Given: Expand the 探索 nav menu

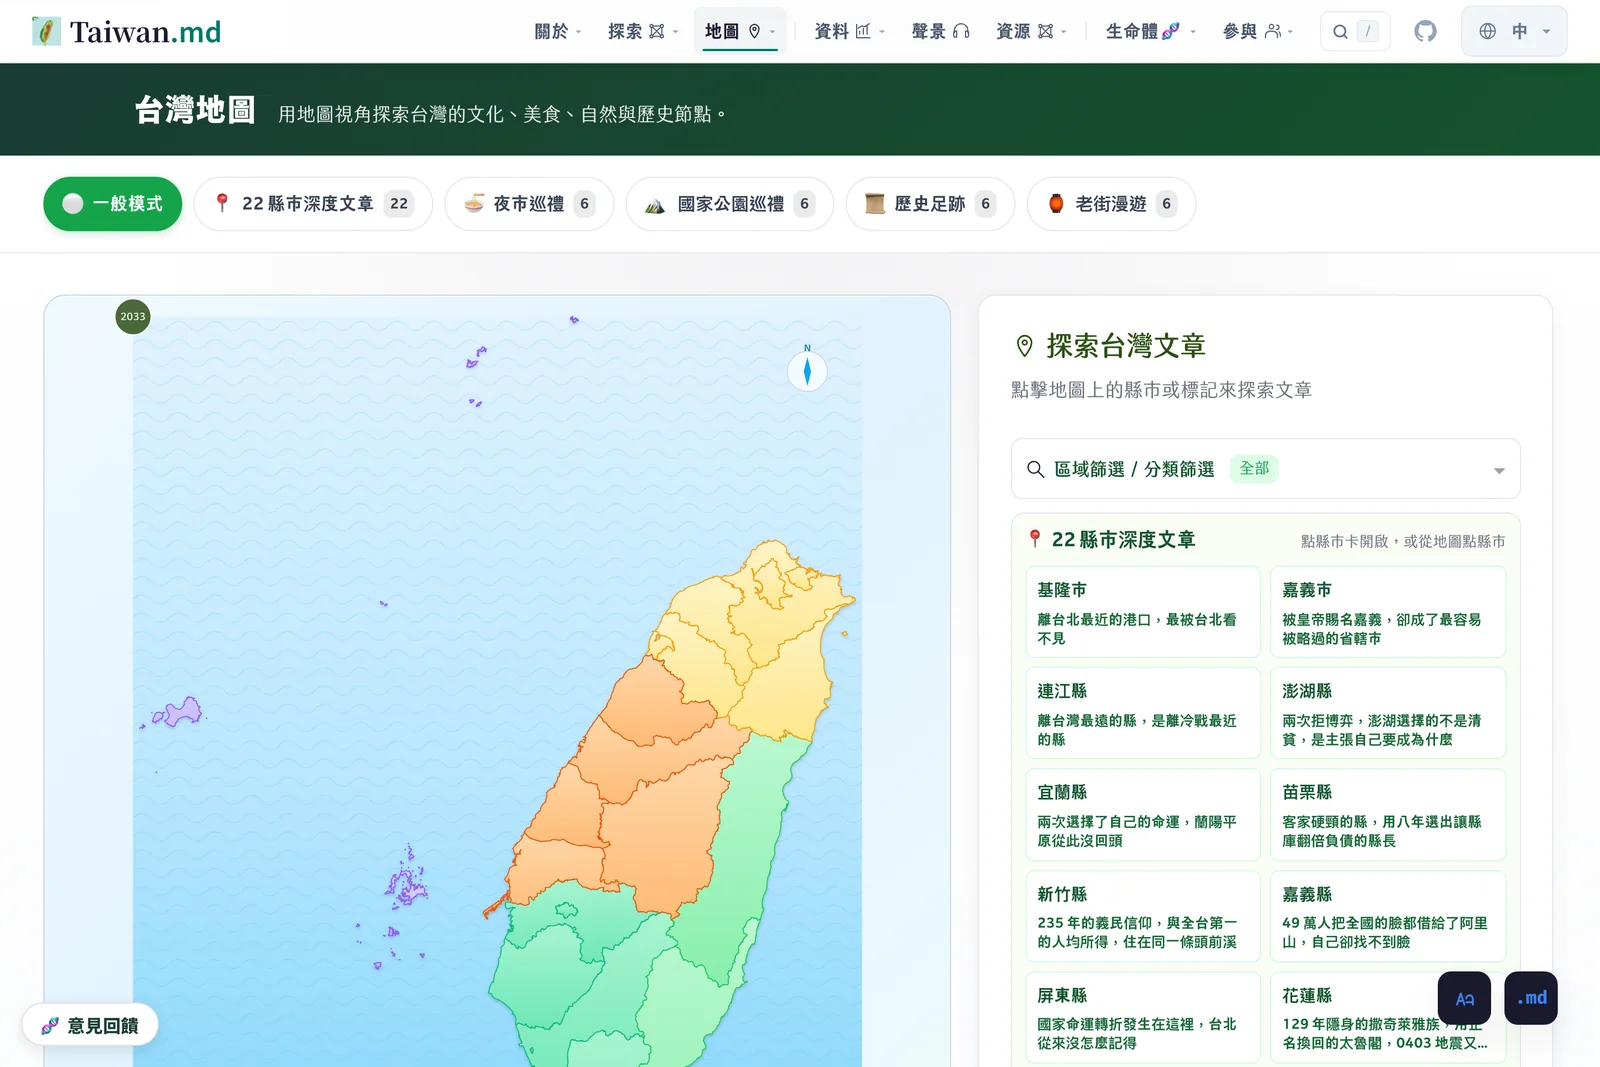Looking at the screenshot, I should pyautogui.click(x=643, y=31).
